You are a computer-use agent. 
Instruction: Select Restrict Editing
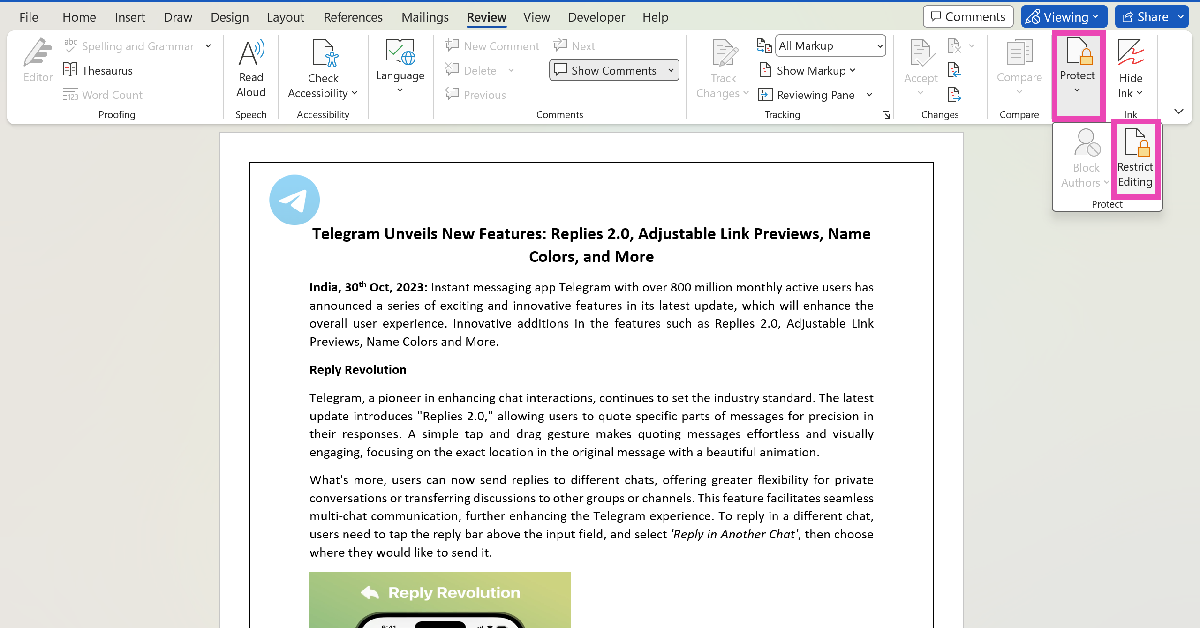click(x=1135, y=160)
